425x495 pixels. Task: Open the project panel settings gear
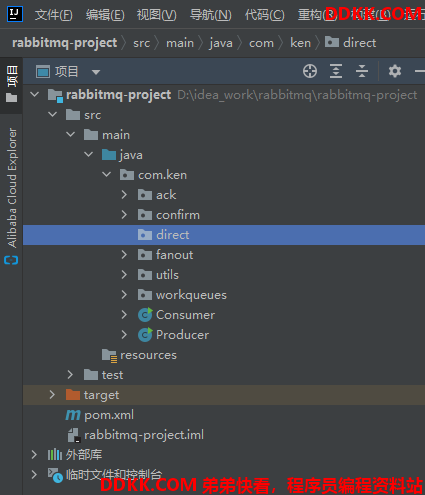tap(395, 71)
